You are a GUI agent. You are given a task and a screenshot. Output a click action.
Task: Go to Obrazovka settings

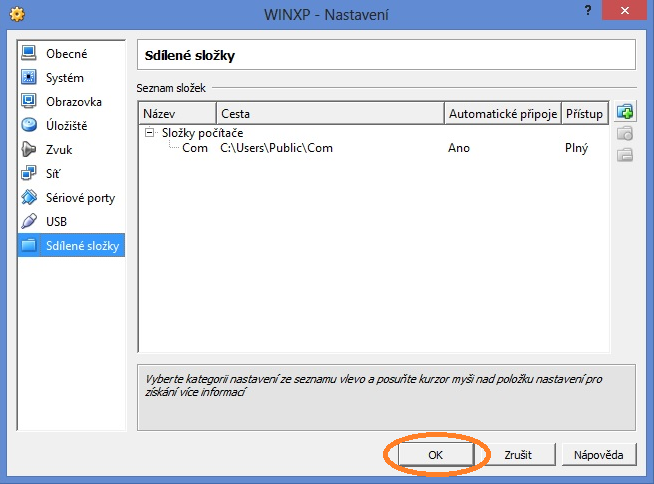pos(71,101)
